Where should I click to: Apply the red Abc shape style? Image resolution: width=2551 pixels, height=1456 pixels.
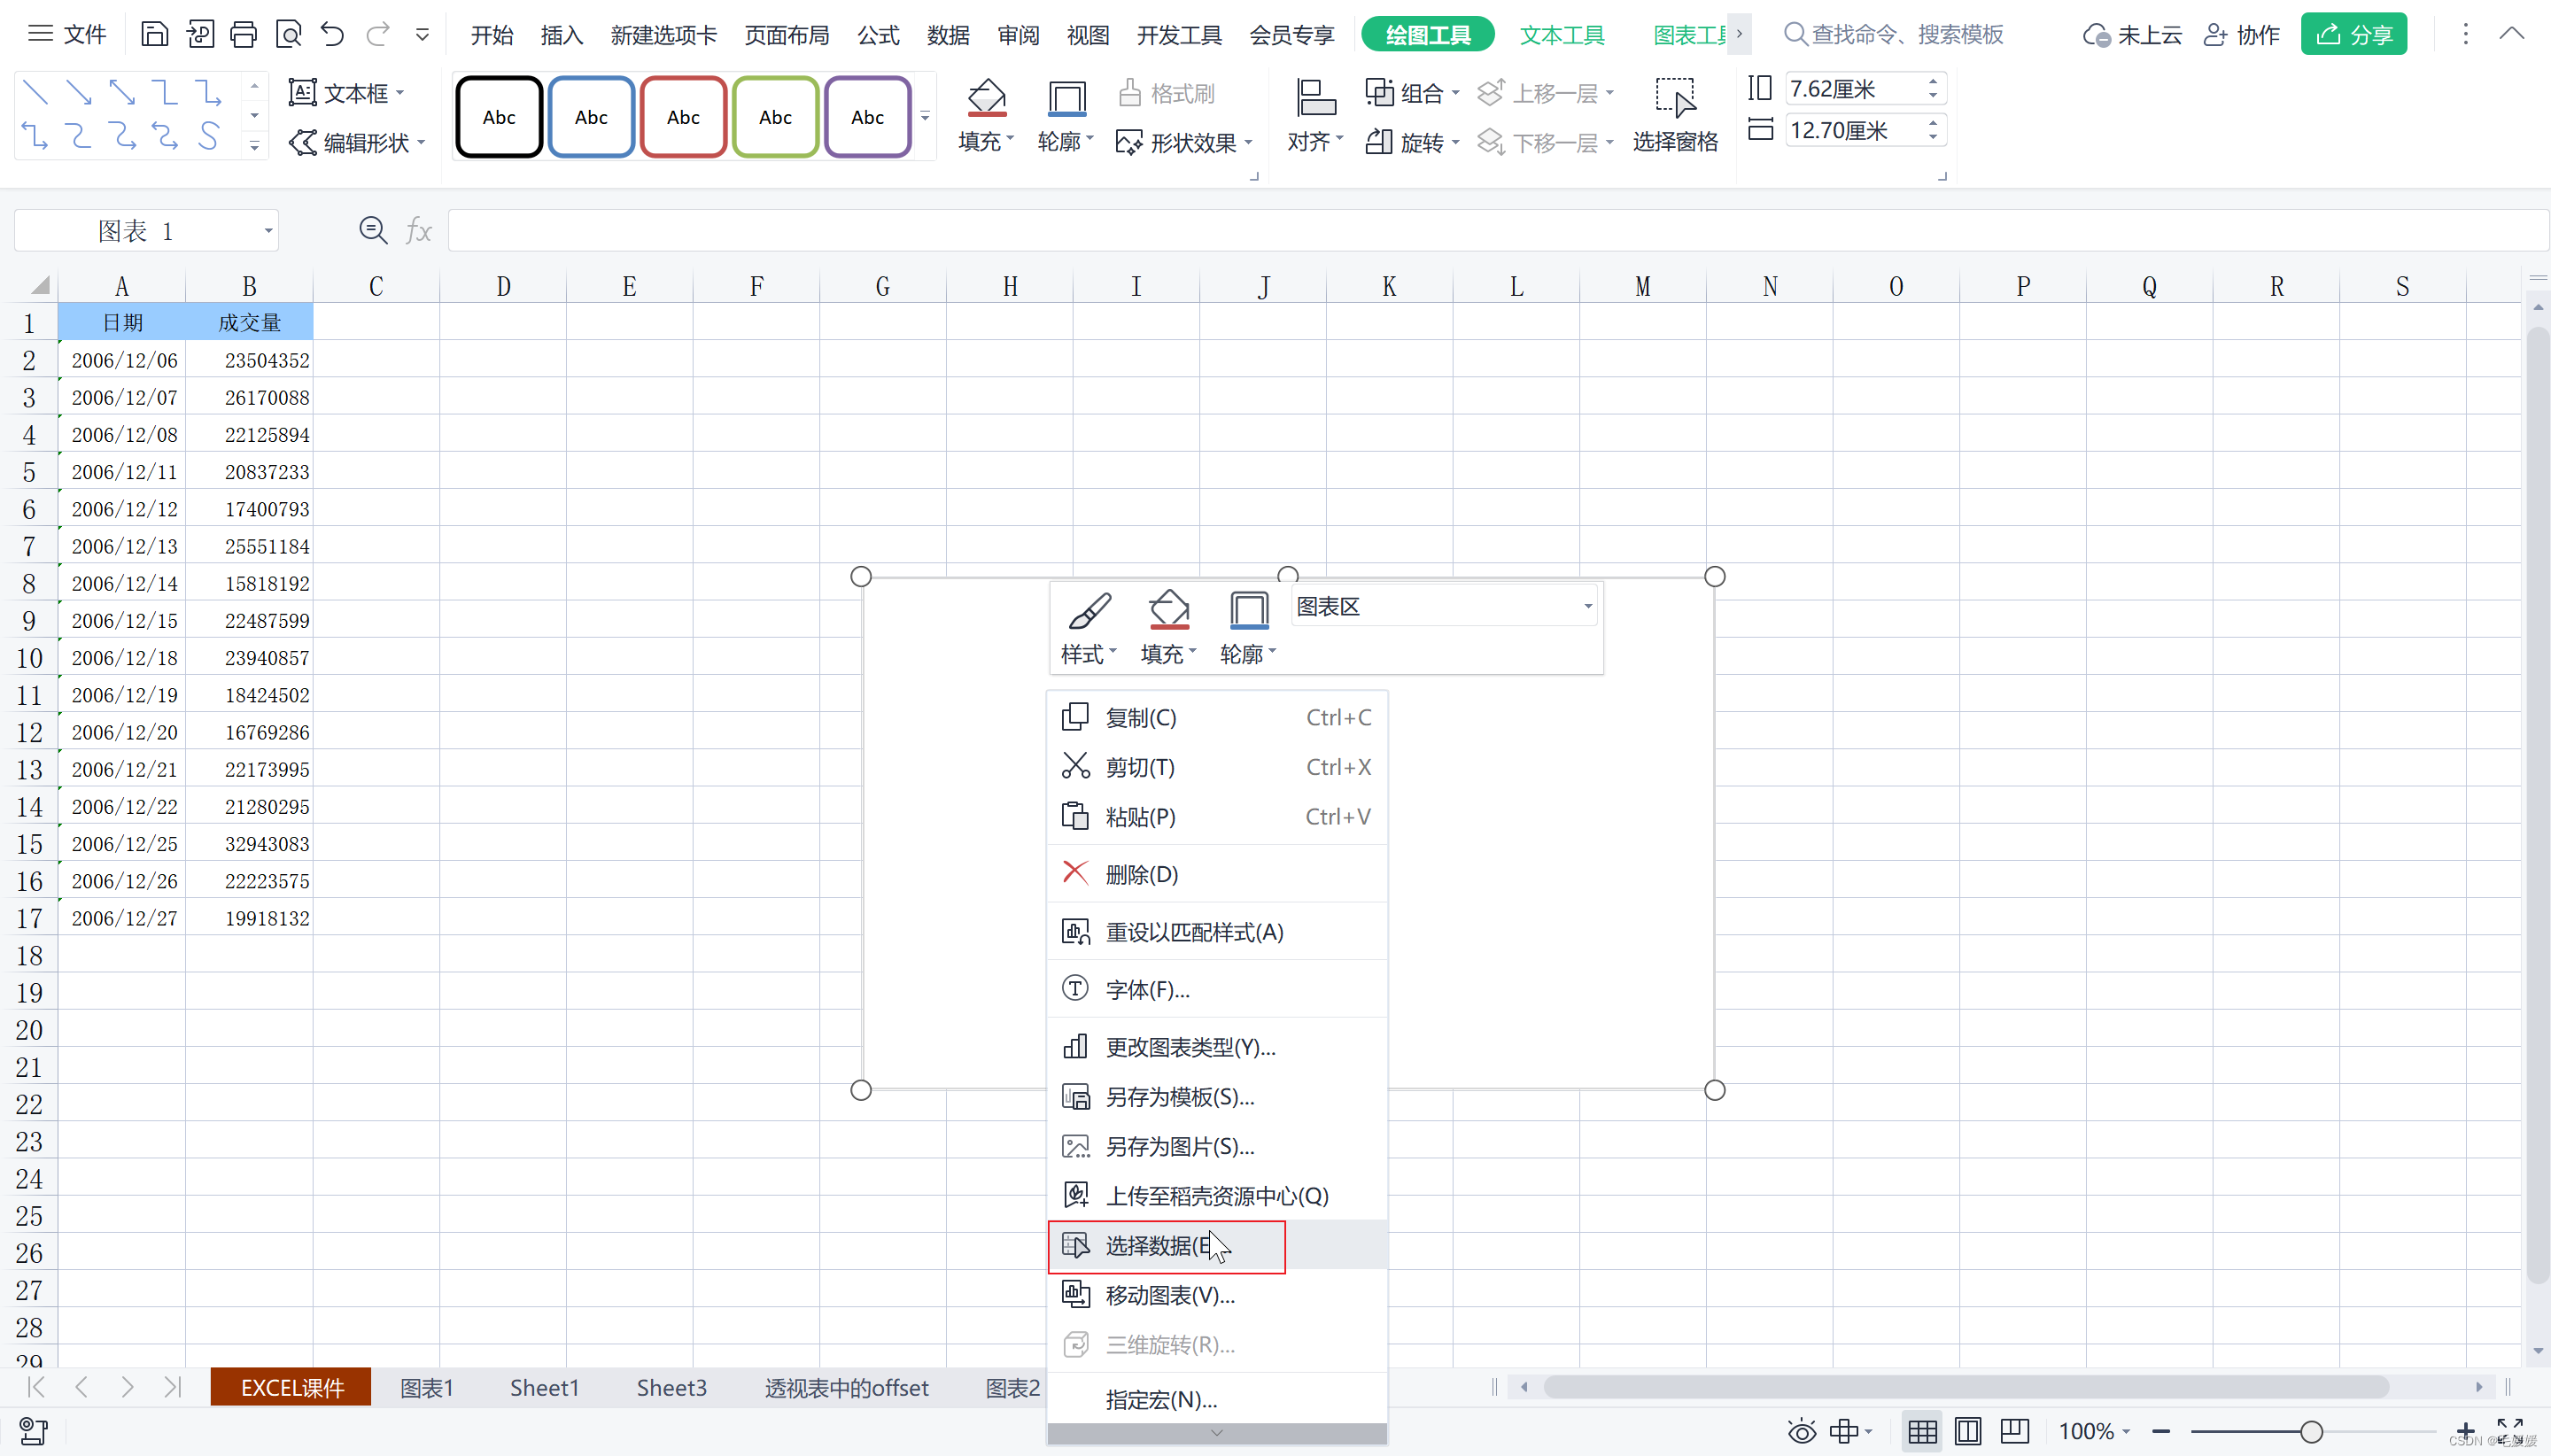point(683,117)
